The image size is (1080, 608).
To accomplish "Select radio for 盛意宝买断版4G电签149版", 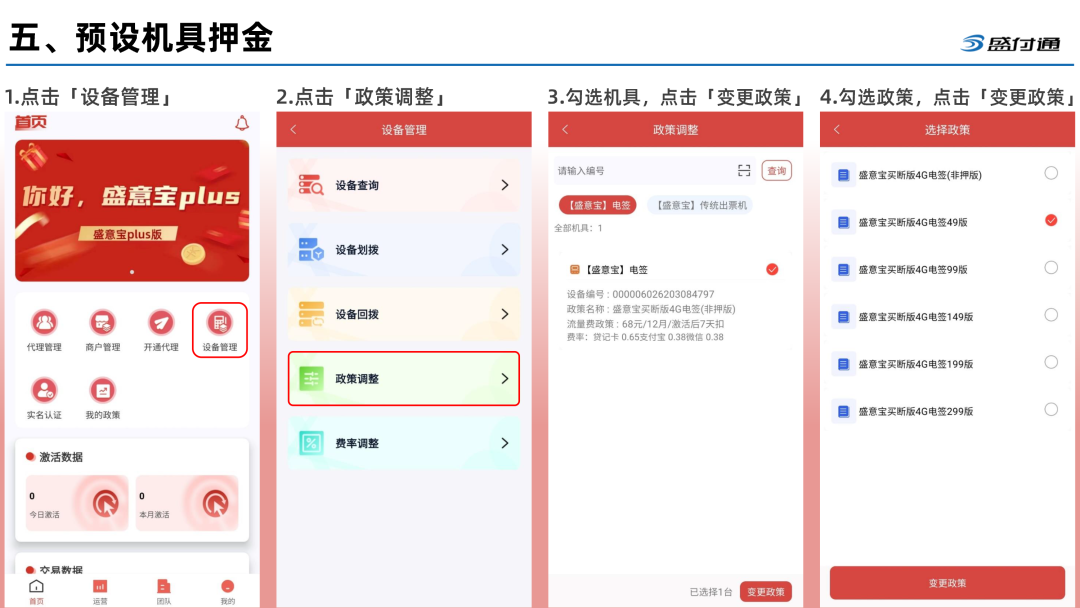I will click(x=1051, y=315).
